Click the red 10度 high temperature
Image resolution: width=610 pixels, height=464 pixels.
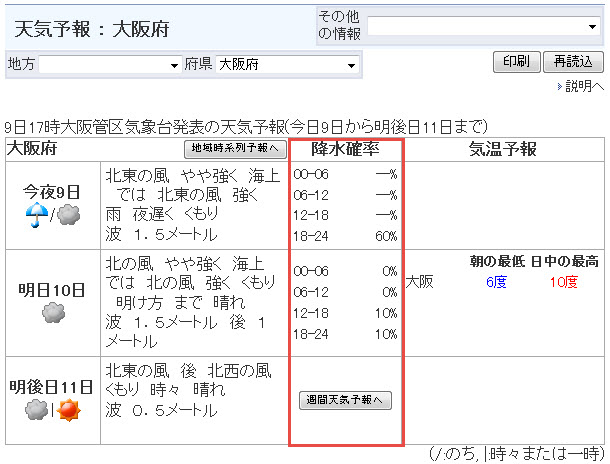click(x=563, y=282)
